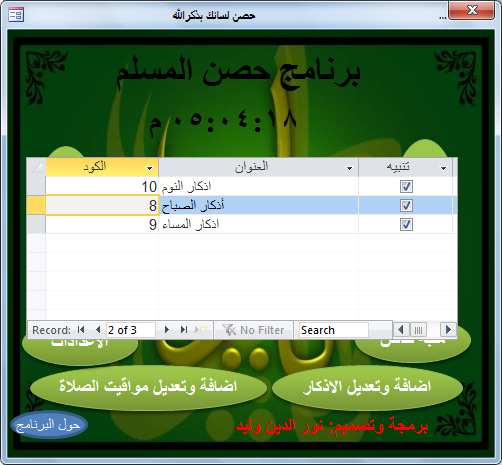Go to next record arrow

click(167, 330)
